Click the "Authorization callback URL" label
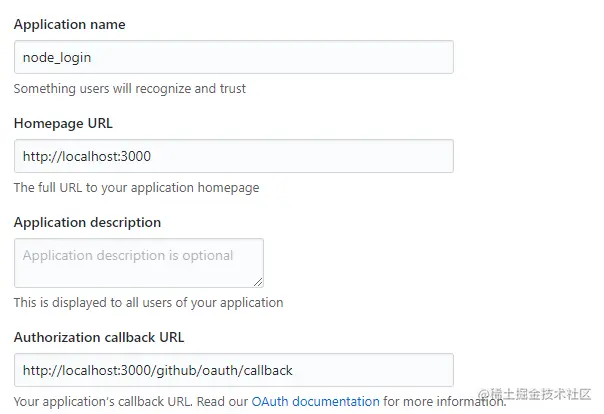This screenshot has width=604, height=414. (99, 337)
